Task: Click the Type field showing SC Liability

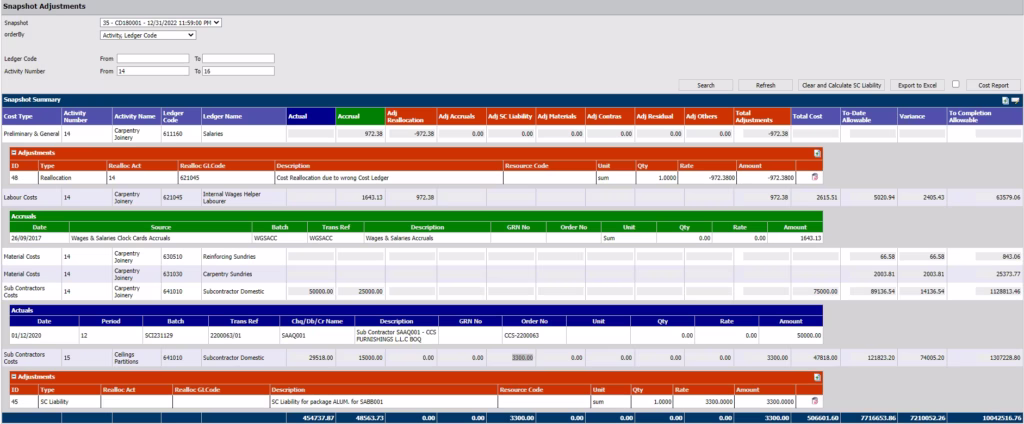Action: tap(69, 402)
